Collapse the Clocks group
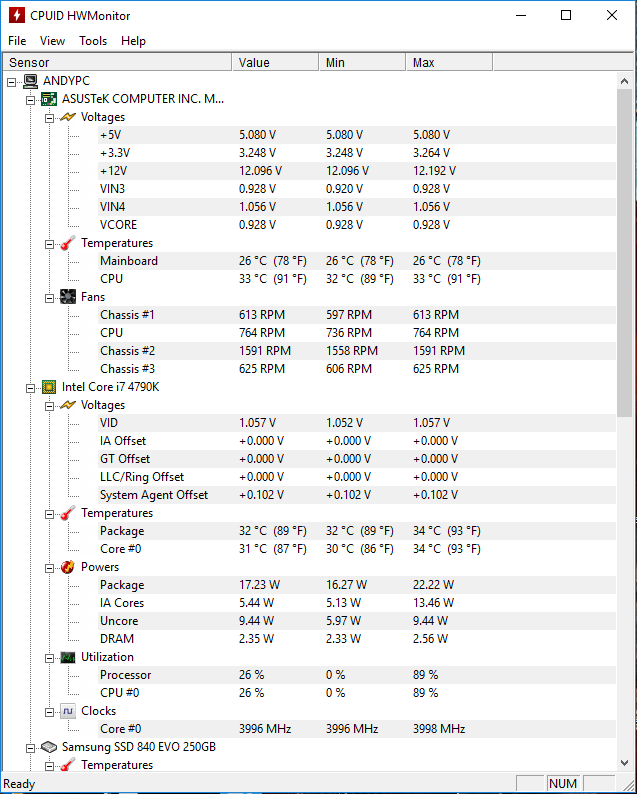Image resolution: width=637 pixels, height=794 pixels. (x=49, y=712)
